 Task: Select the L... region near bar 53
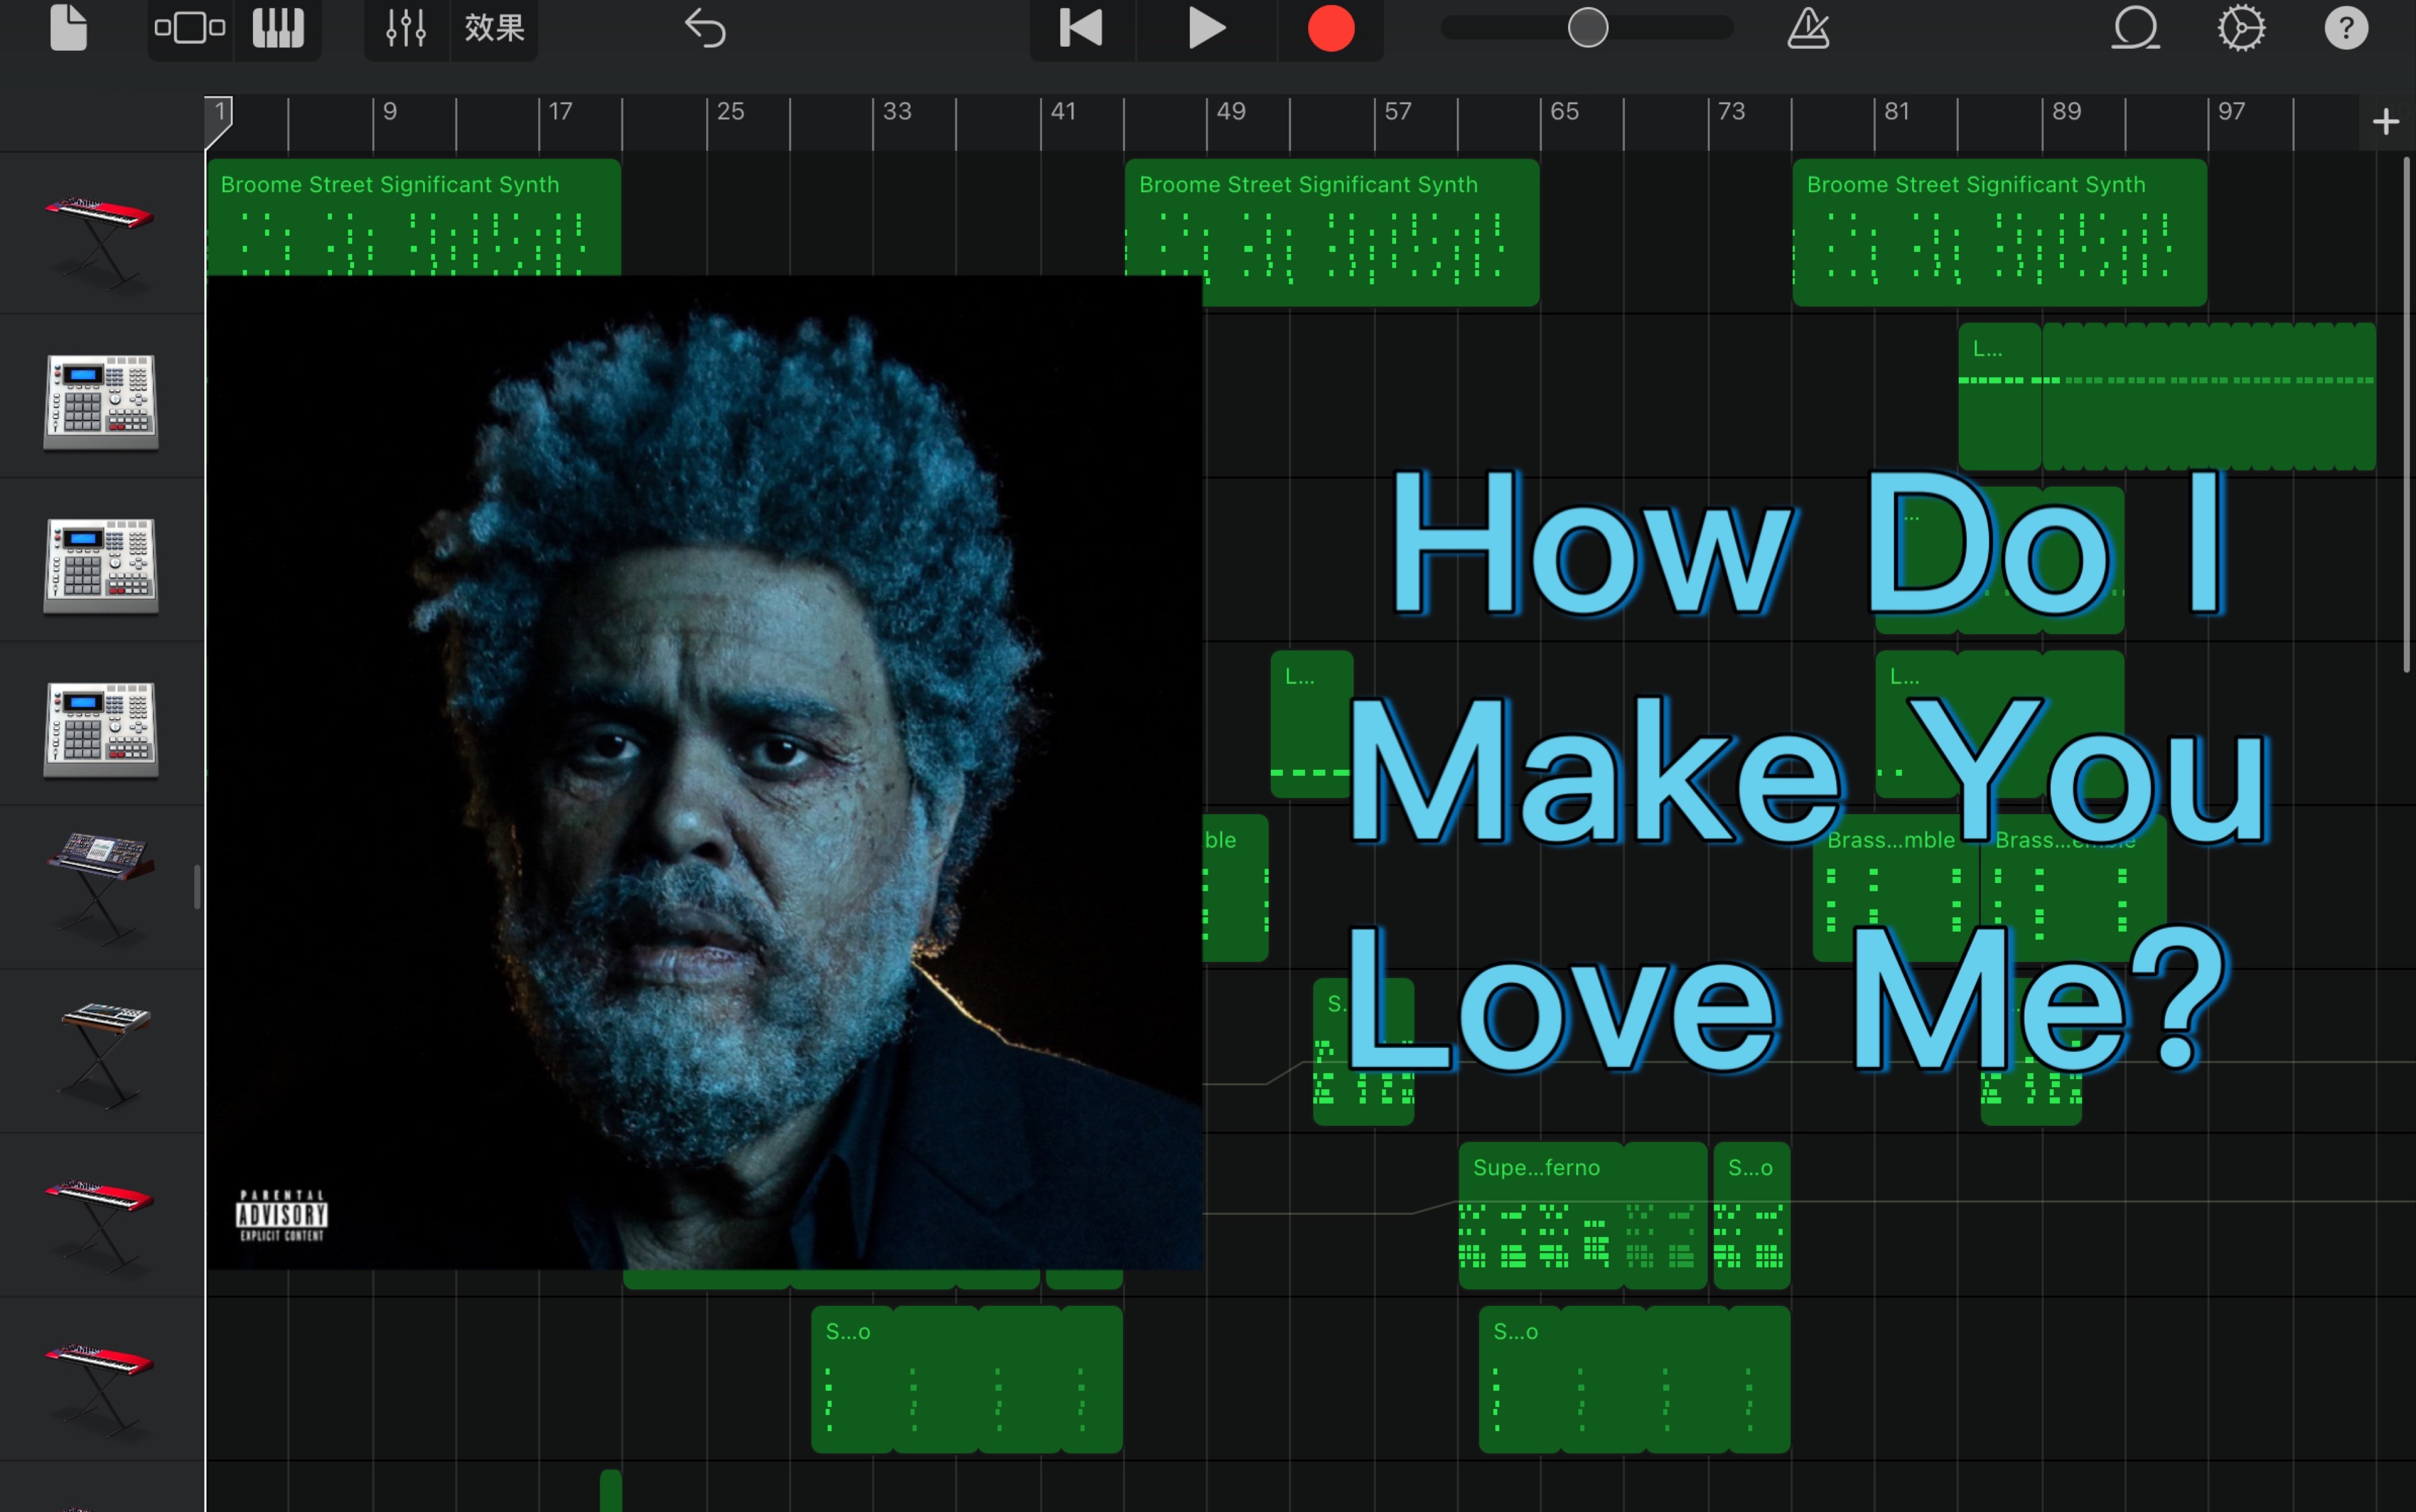click(1311, 724)
